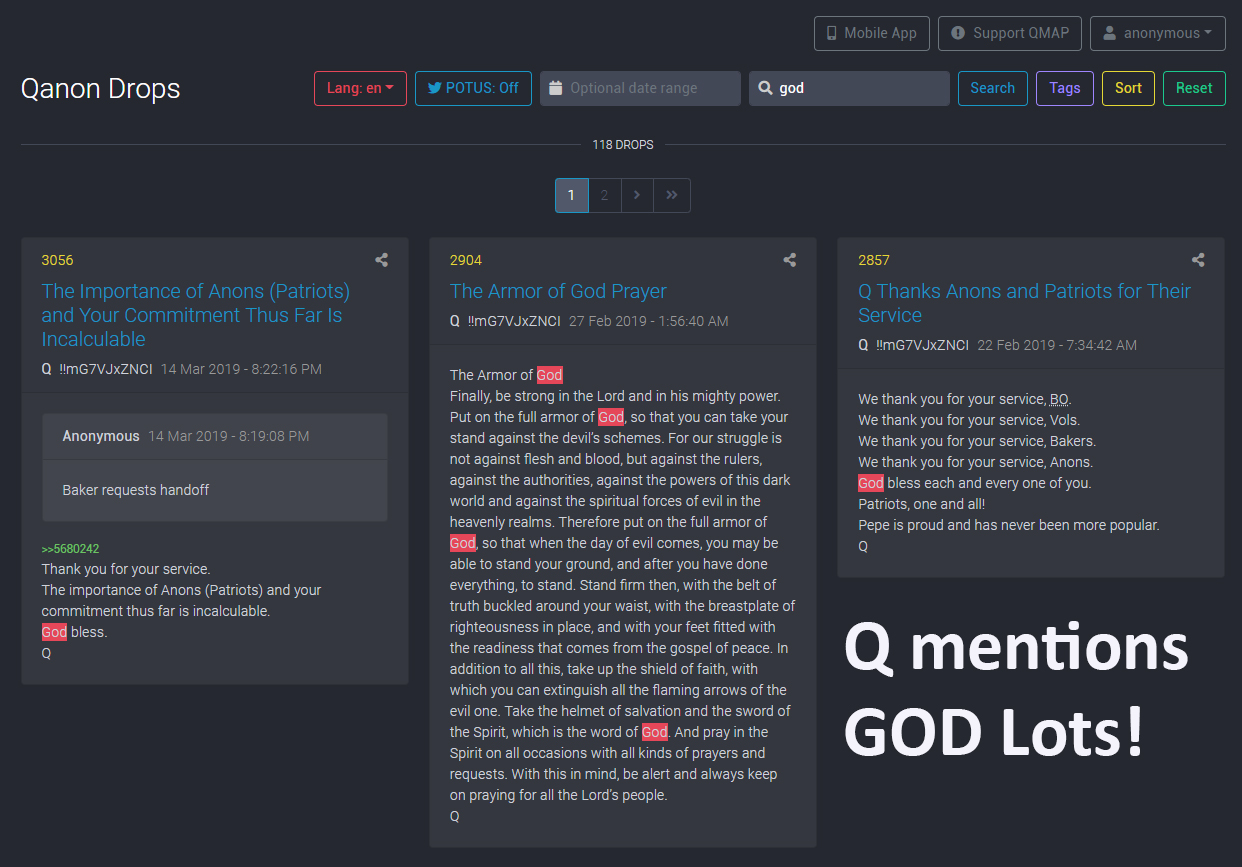Click timestamp '22 Feb 2019 - 7:34:42 AM'
Screen dimensions: 1242x867
pos(1057,345)
